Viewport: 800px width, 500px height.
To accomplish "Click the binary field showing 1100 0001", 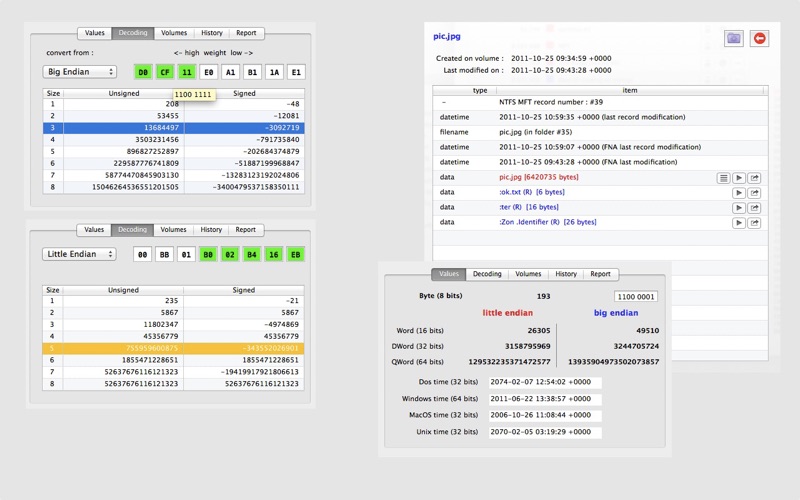I will [x=635, y=297].
